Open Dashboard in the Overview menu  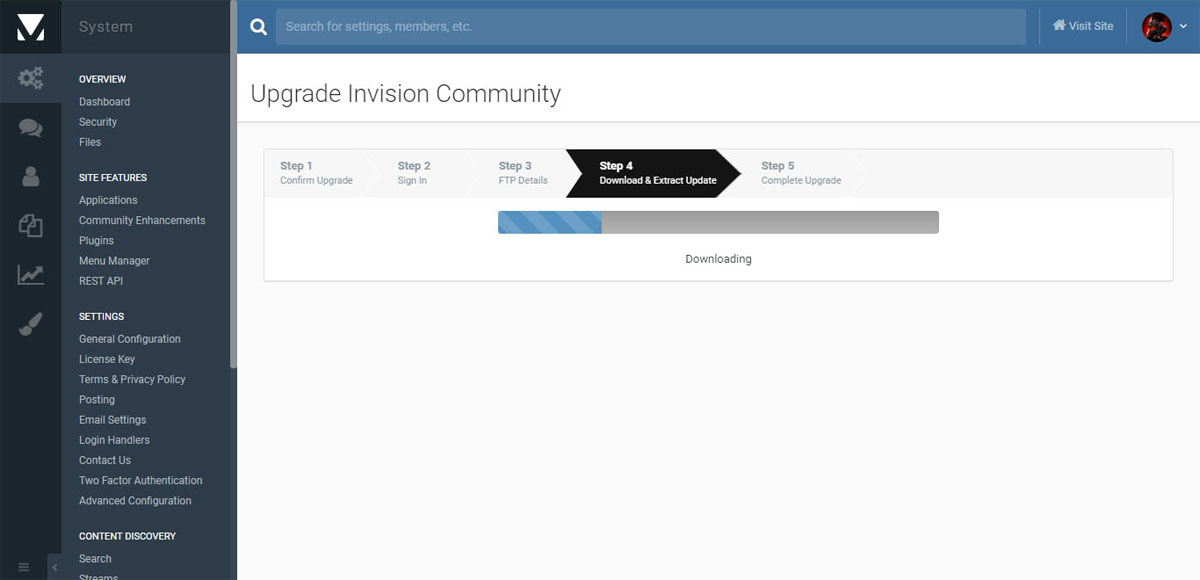(104, 102)
